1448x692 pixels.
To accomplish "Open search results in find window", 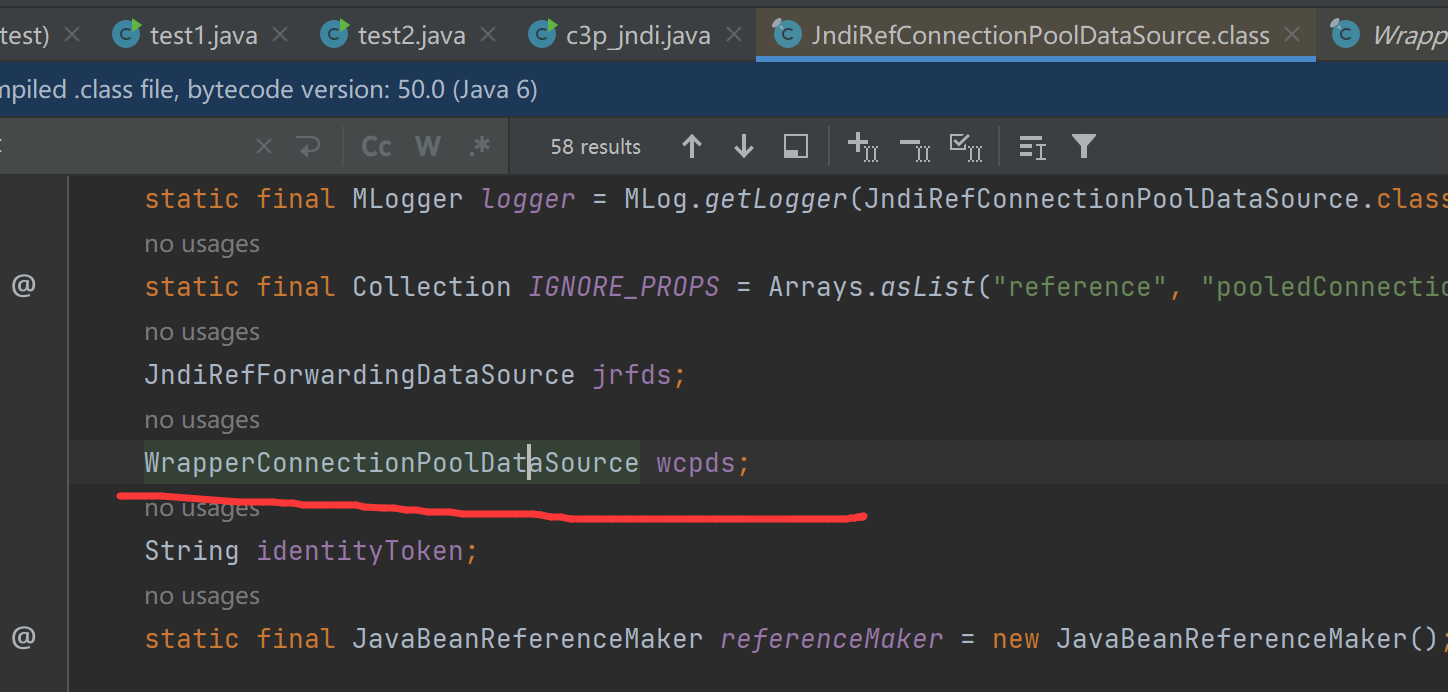I will click(796, 147).
